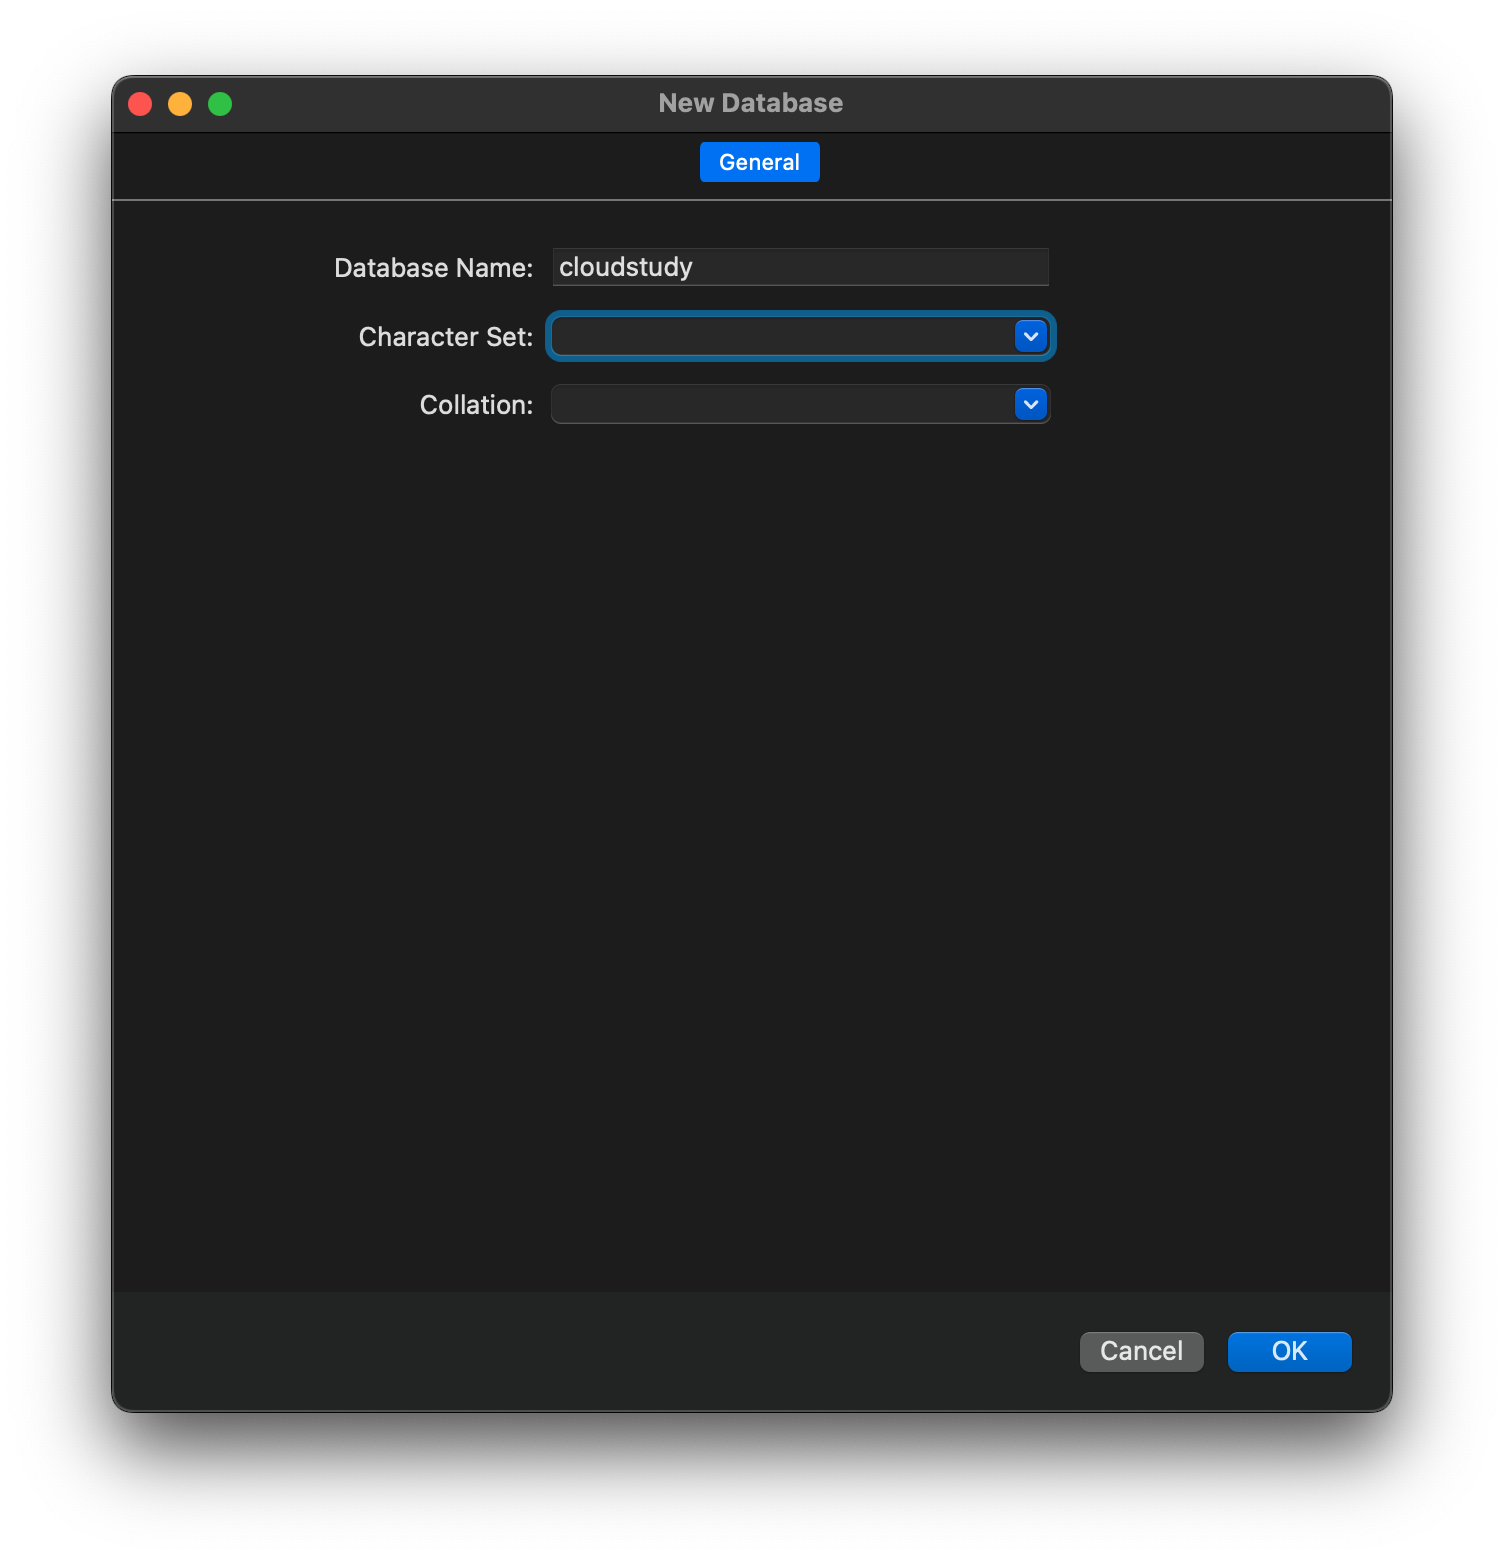Confirm creating the cloudstudy database
This screenshot has height=1560, width=1504.
coord(1289,1351)
